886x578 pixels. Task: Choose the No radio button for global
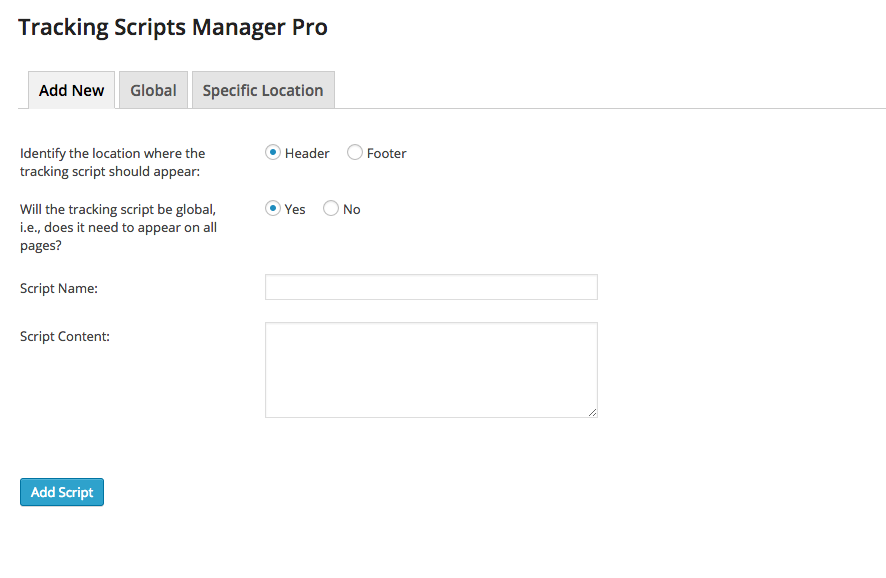pos(331,208)
